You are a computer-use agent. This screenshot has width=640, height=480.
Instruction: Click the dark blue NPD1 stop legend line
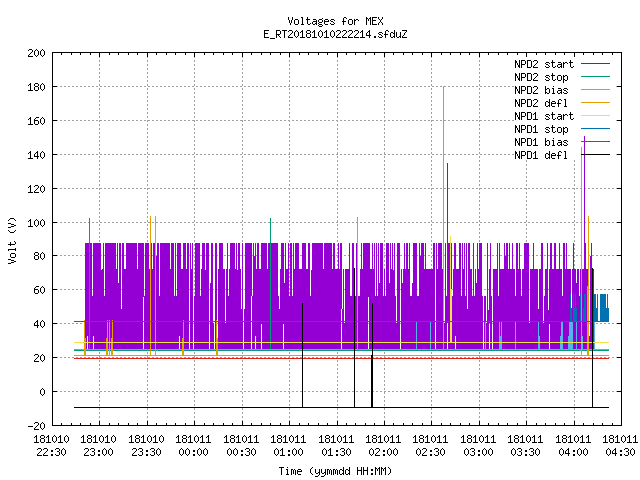click(595, 129)
